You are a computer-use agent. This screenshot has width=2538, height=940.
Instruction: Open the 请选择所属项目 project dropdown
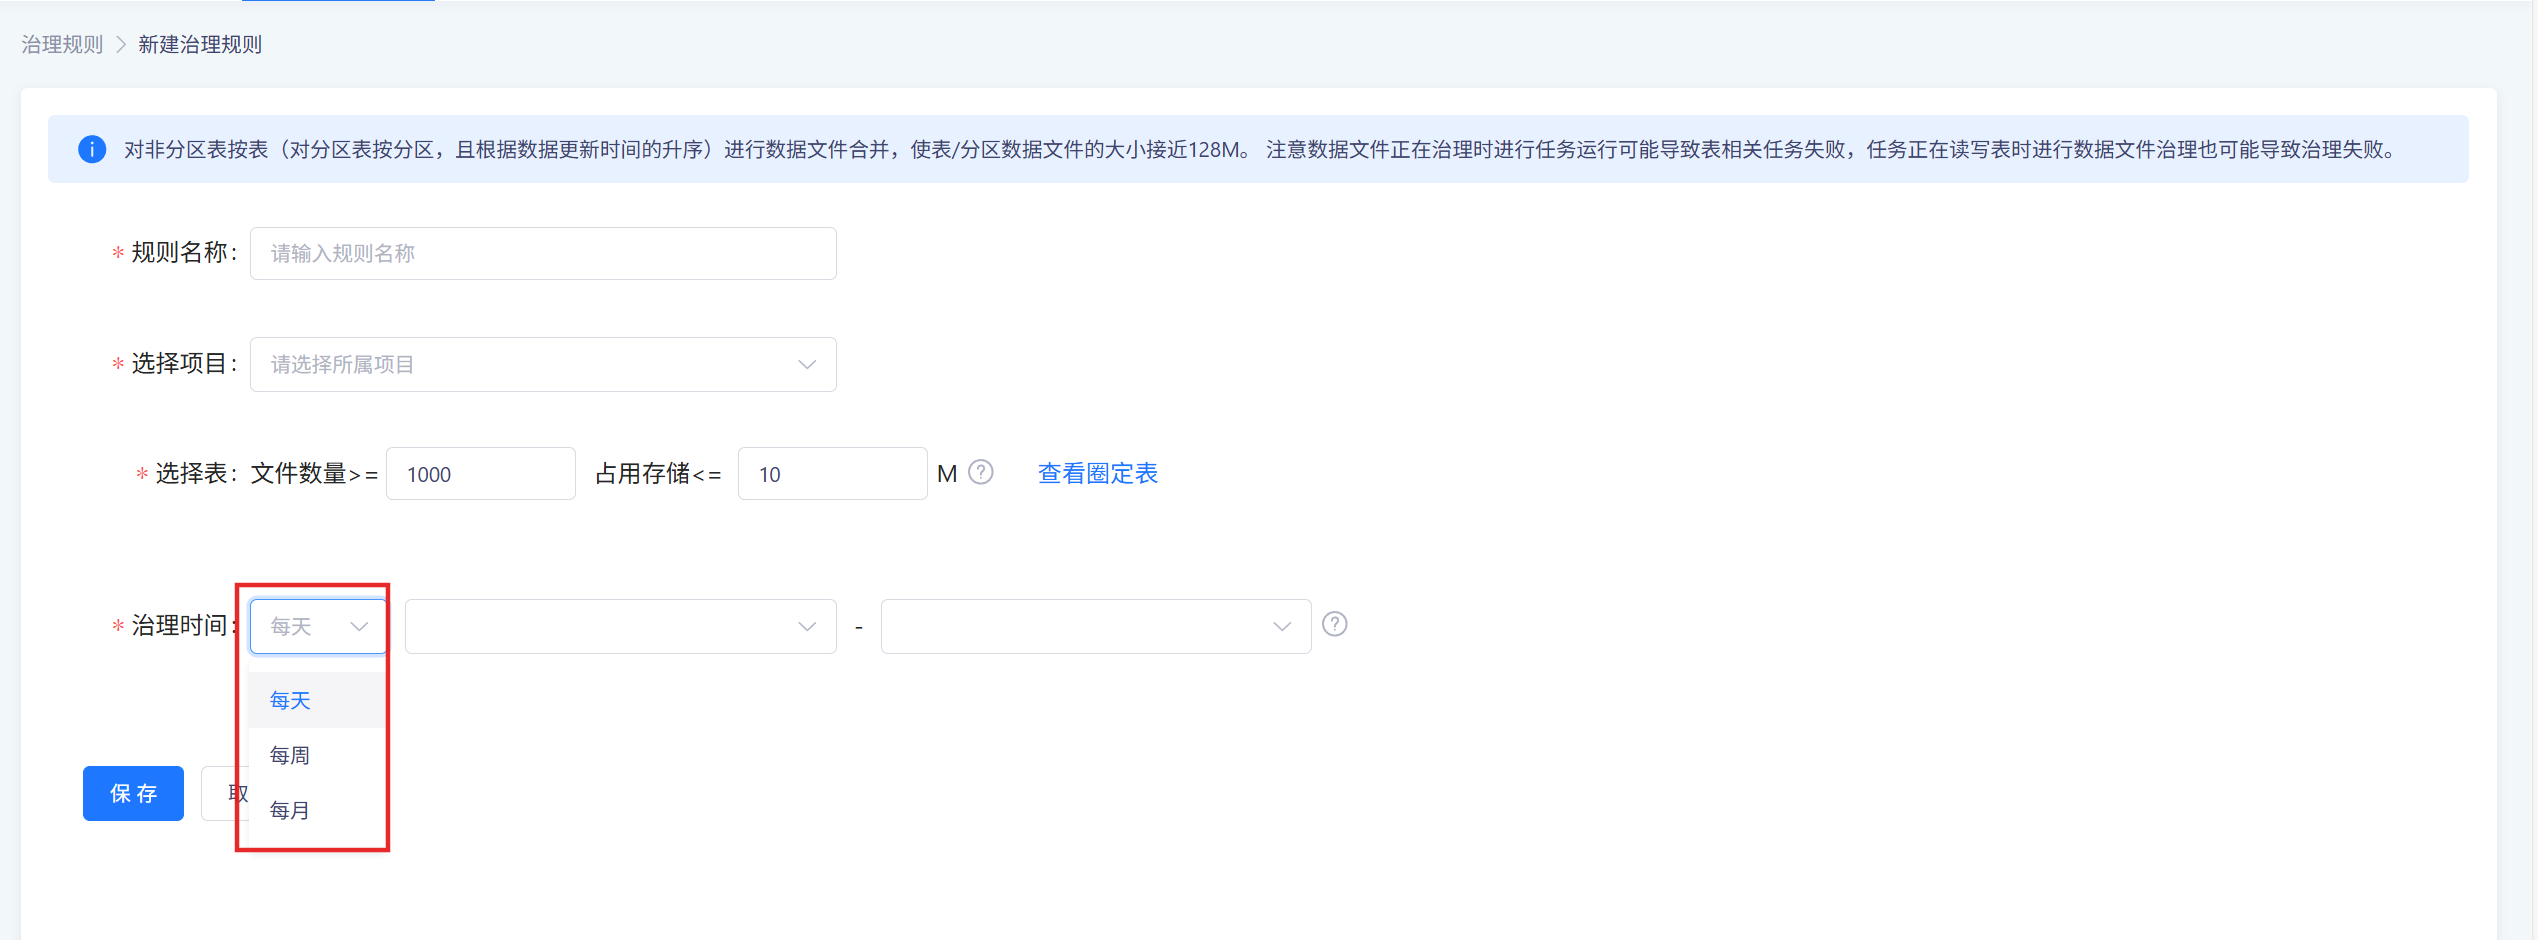[543, 364]
